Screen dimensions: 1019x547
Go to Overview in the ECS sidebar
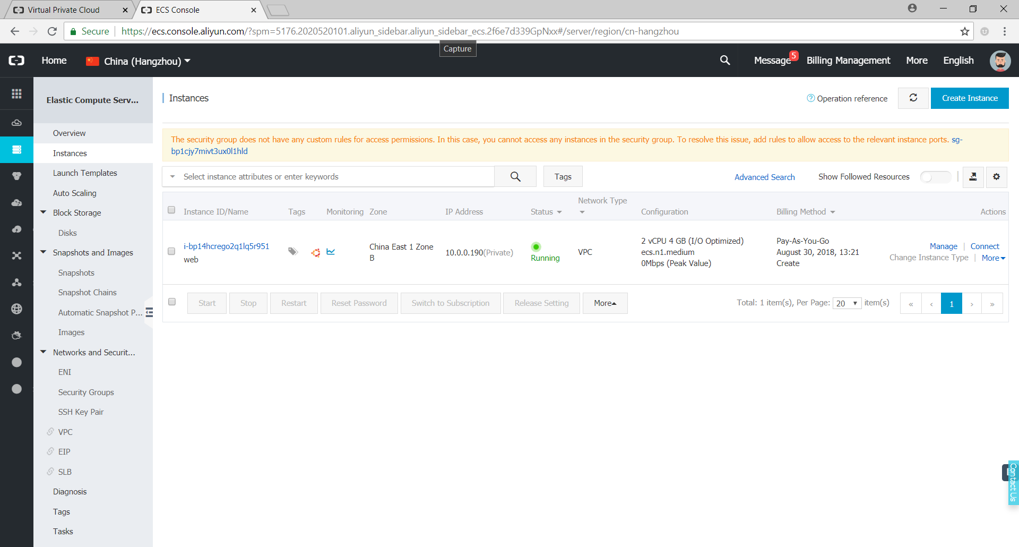pyautogui.click(x=69, y=133)
